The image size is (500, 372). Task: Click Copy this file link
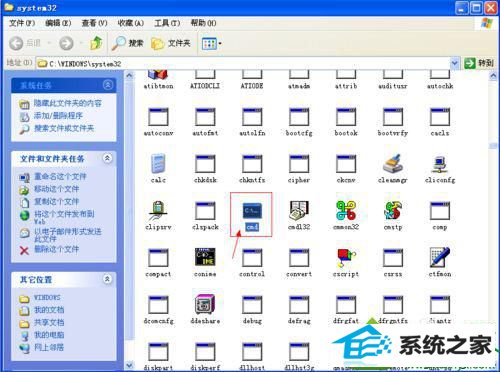pyautogui.click(x=57, y=201)
